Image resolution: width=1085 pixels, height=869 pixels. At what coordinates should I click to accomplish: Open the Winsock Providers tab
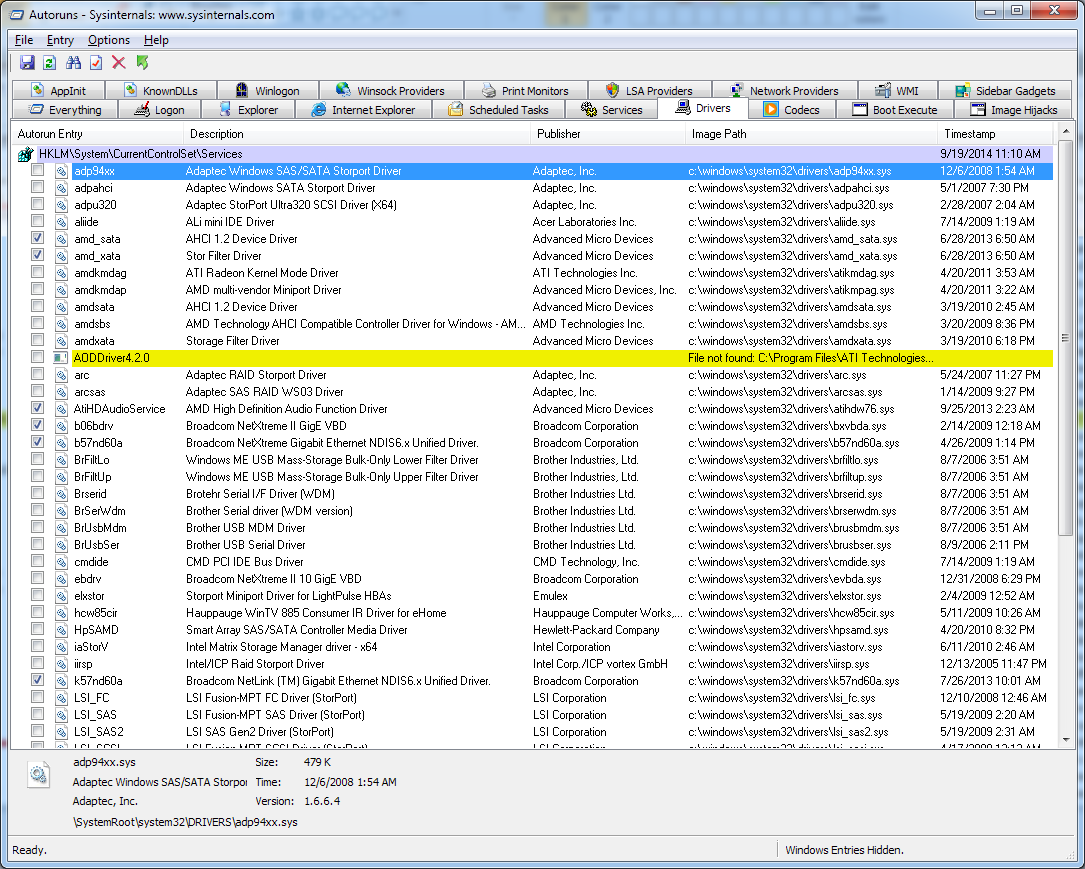[391, 91]
